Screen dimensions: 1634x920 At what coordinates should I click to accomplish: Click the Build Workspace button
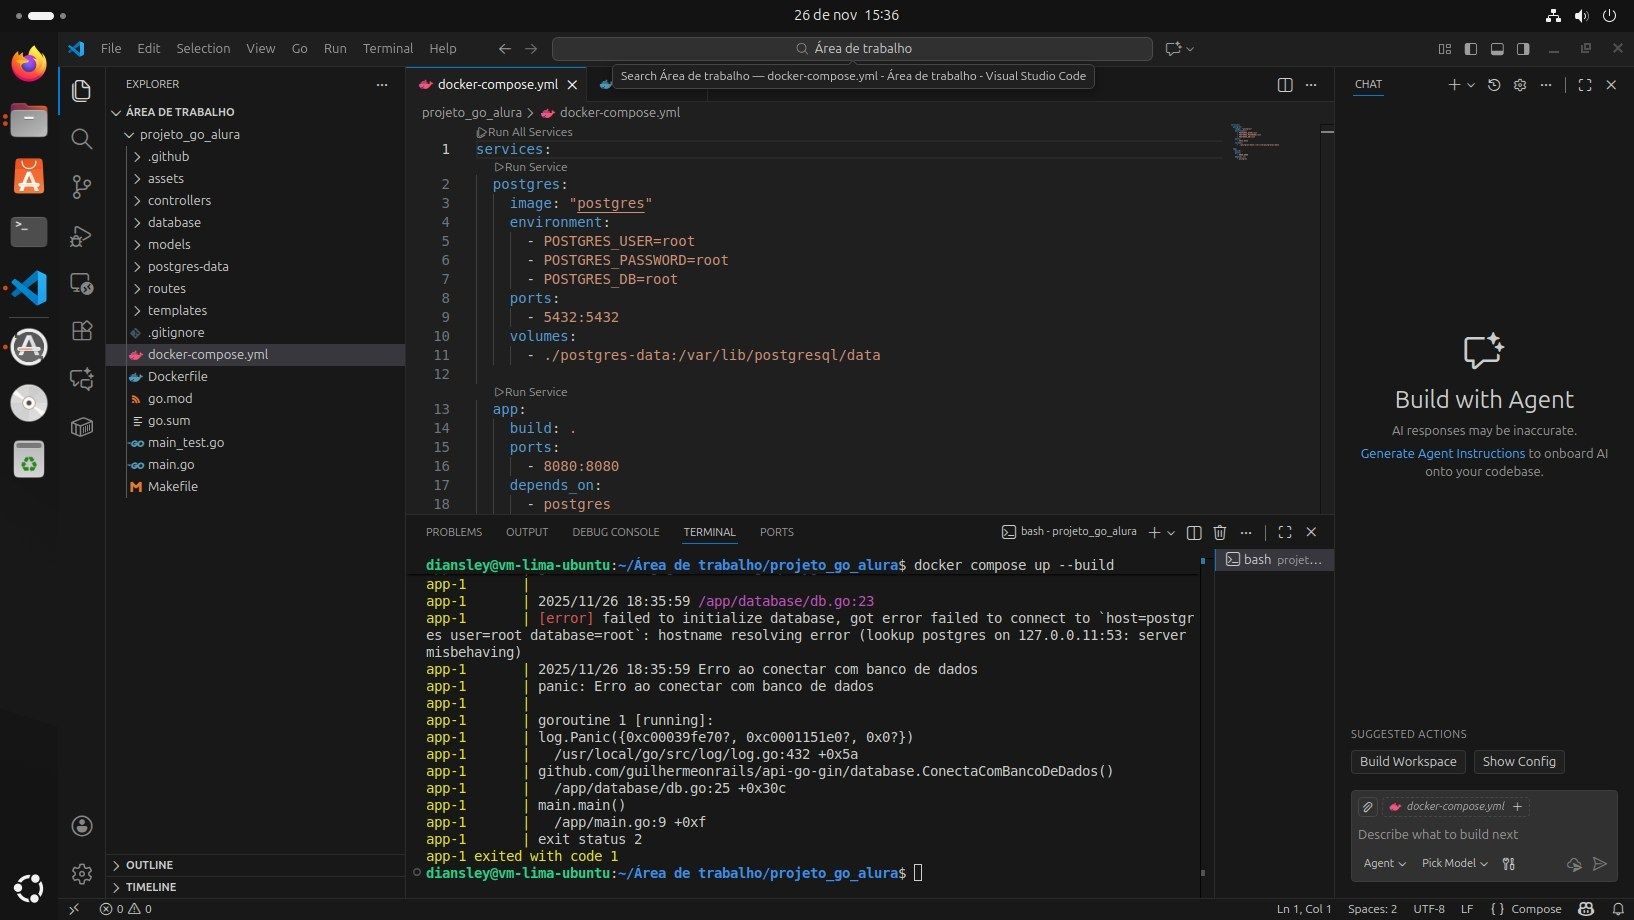tap(1408, 761)
